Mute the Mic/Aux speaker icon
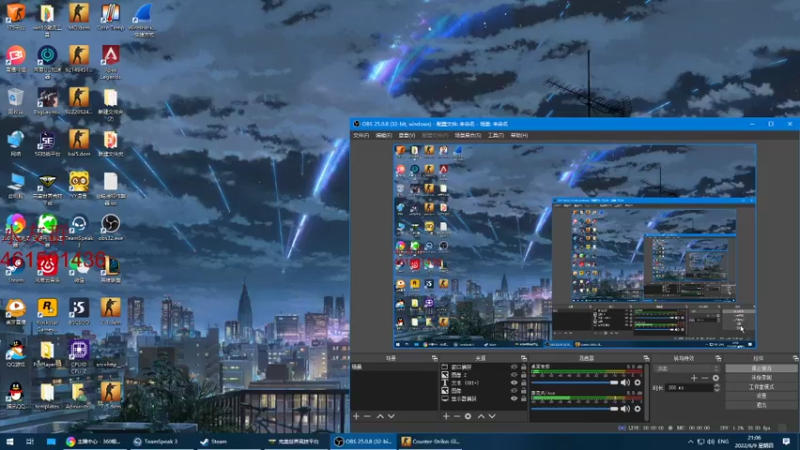This screenshot has width=800, height=450. pos(626,409)
